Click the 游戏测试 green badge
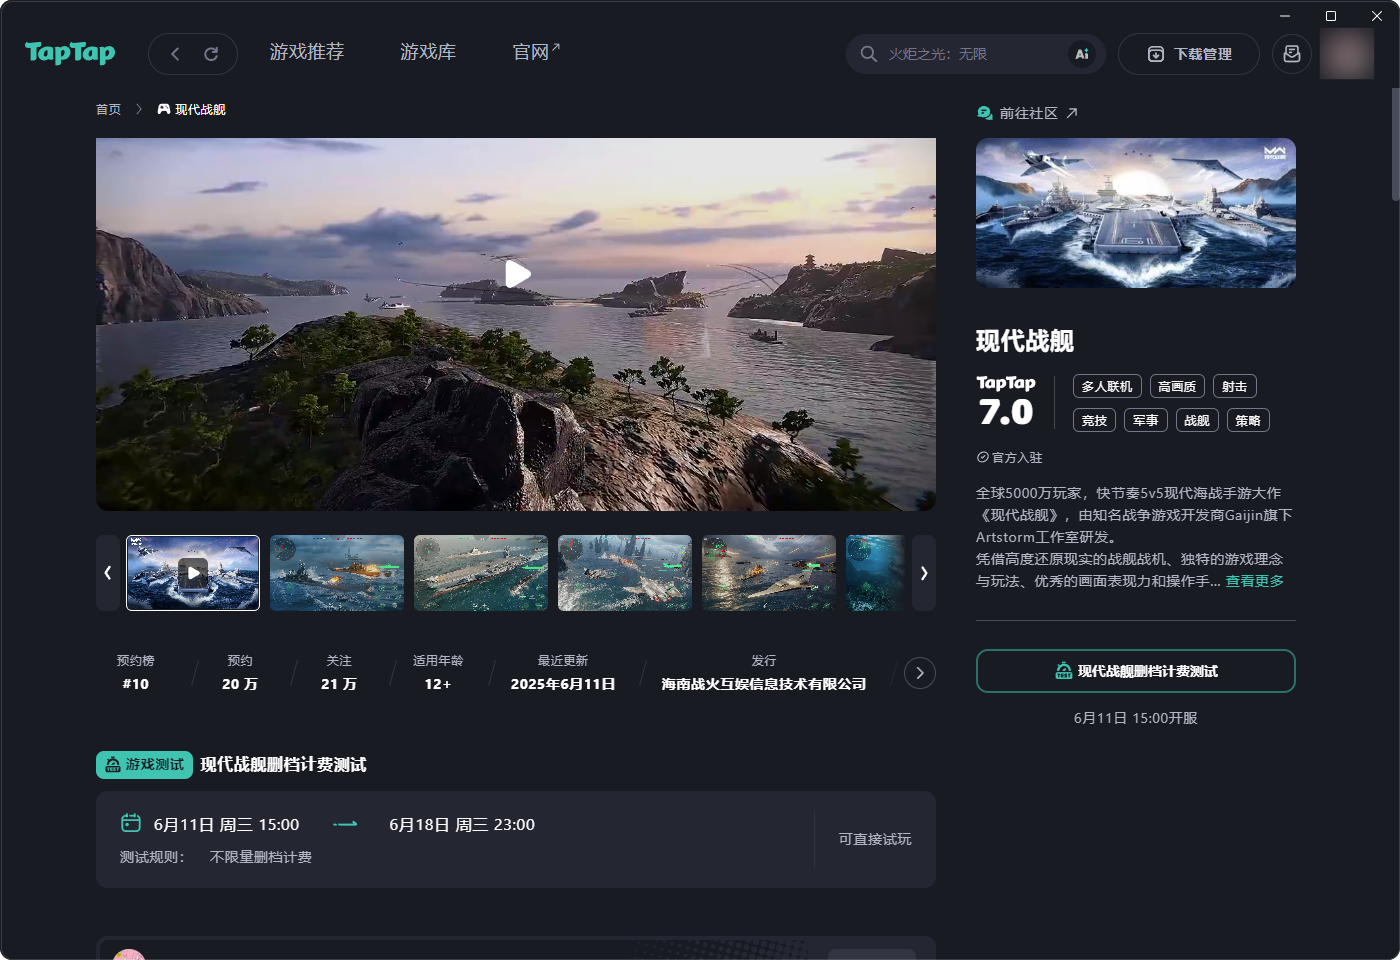 [x=145, y=765]
